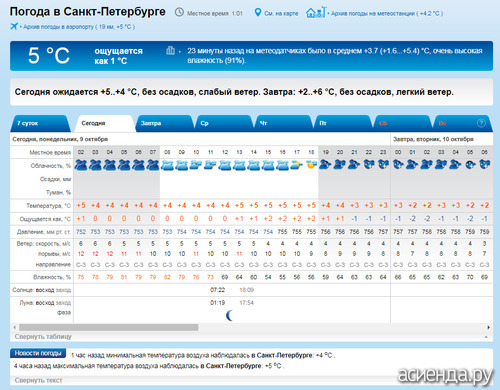Click 'Сегодня, понедельник, 9 октября' header
This screenshot has height=390, width=500.
point(60,139)
